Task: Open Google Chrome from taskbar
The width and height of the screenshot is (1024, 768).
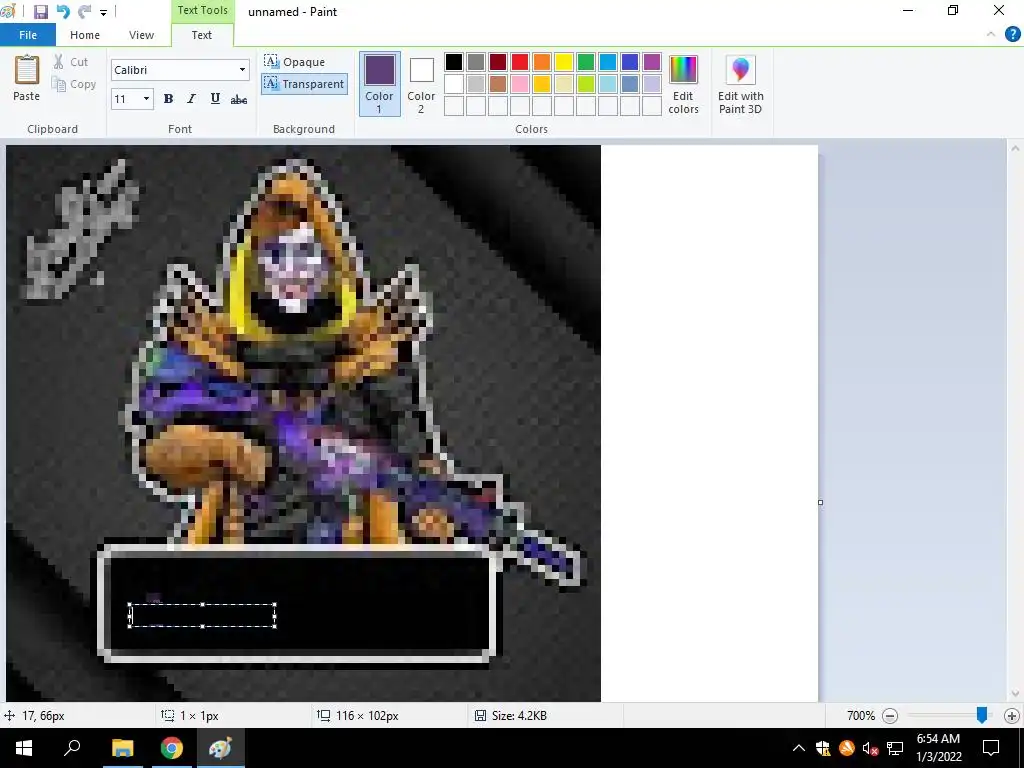Action: point(172,748)
